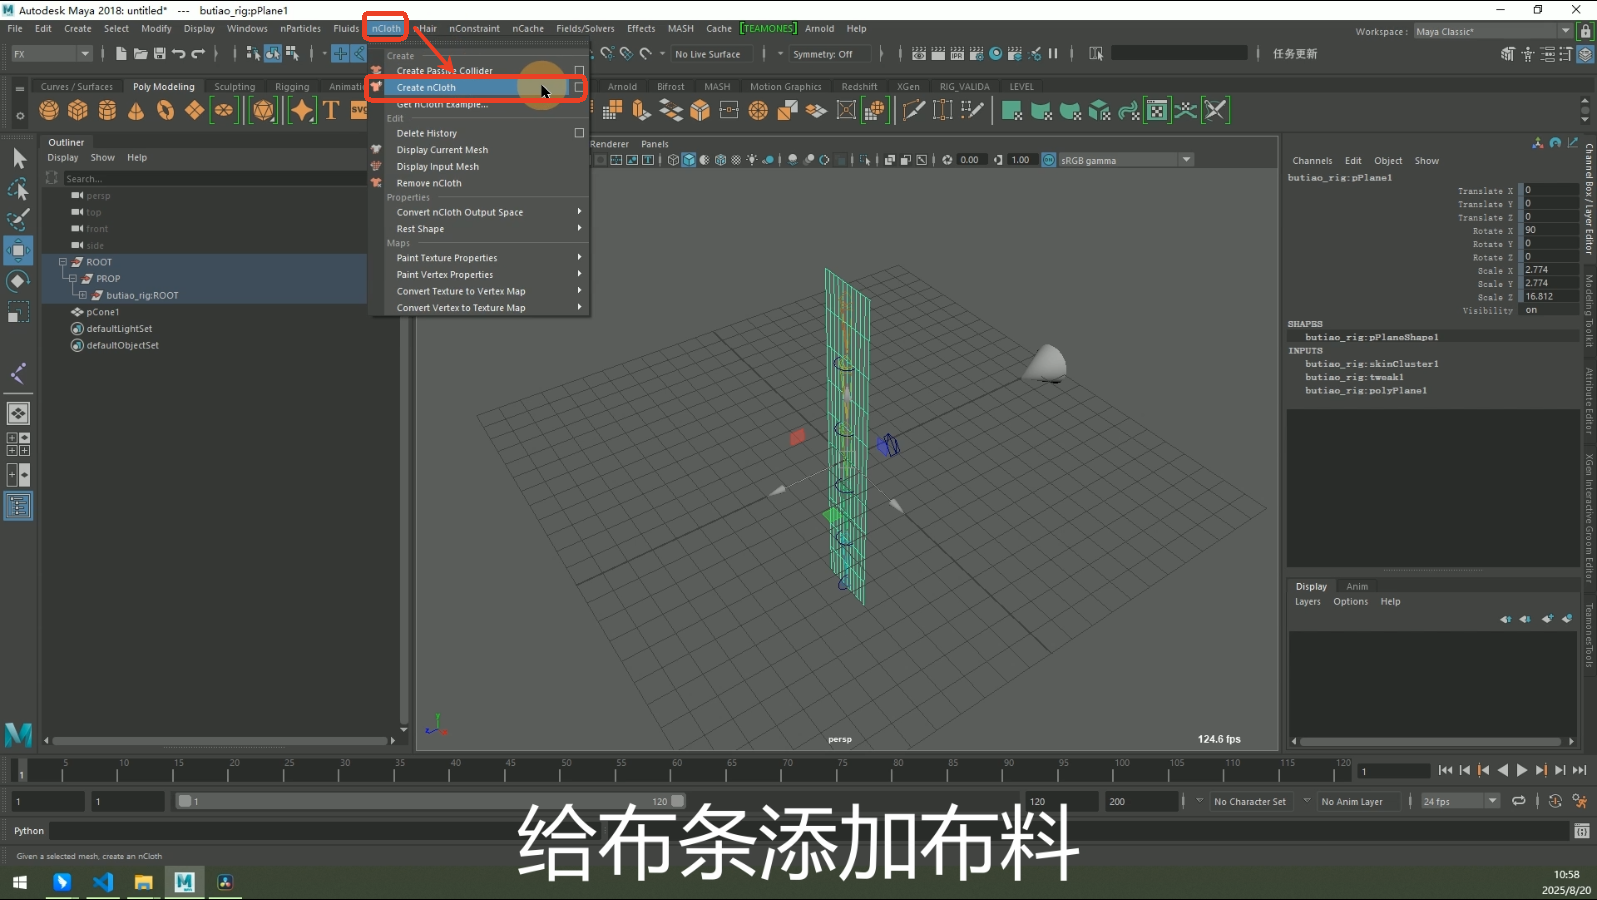Click the polygon sphere shelf icon

click(x=49, y=110)
